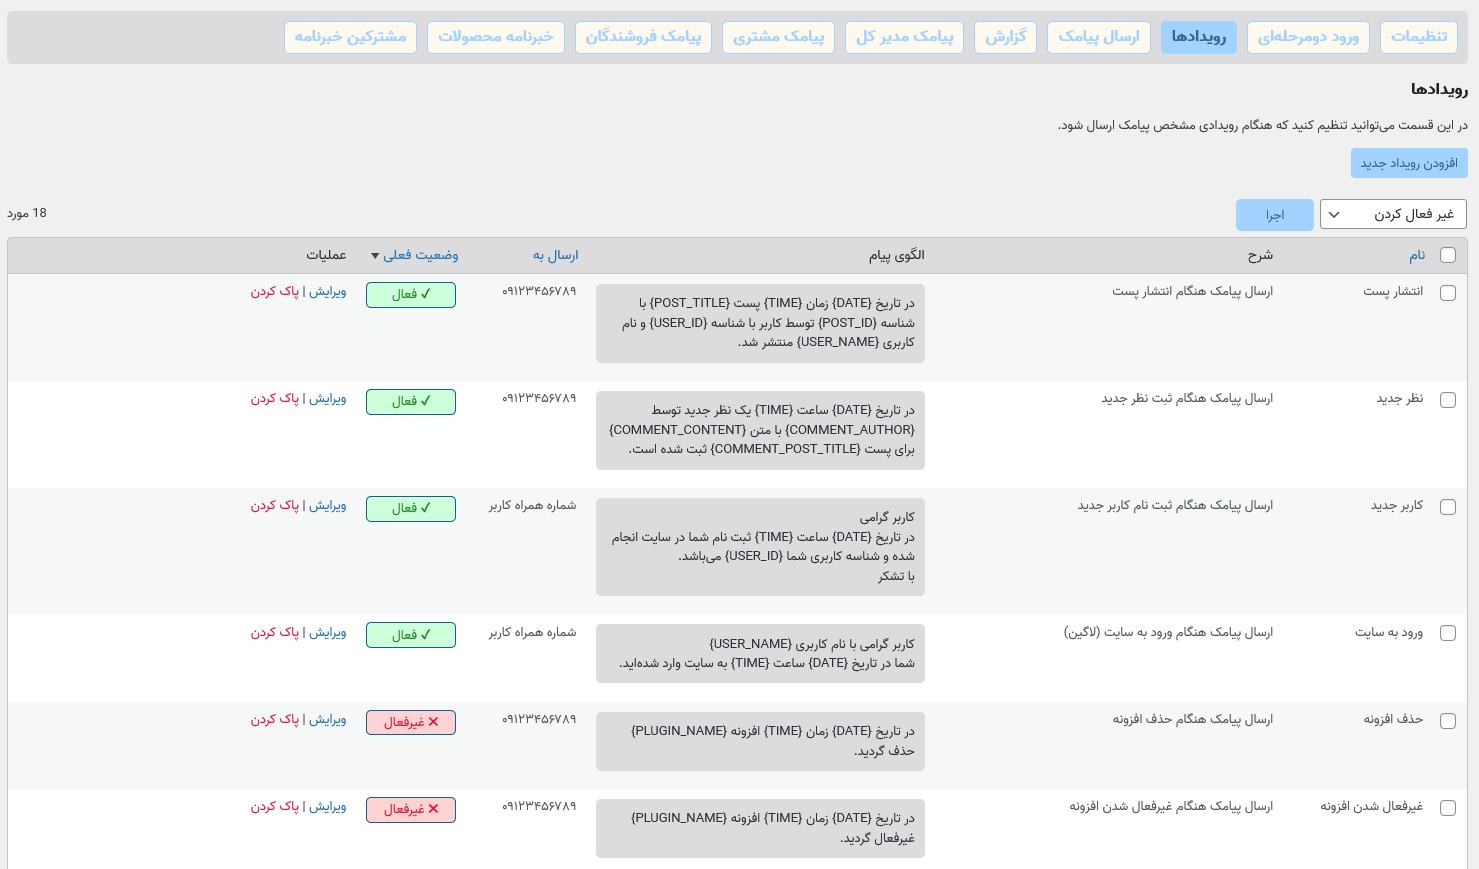
Task: Check the غیرفعال شدن افزونه row checkbox
Action: pyautogui.click(x=1448, y=808)
